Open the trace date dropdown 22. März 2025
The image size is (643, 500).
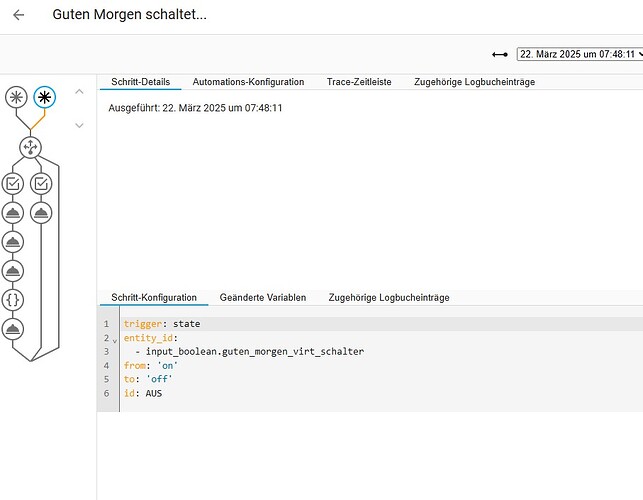580,54
